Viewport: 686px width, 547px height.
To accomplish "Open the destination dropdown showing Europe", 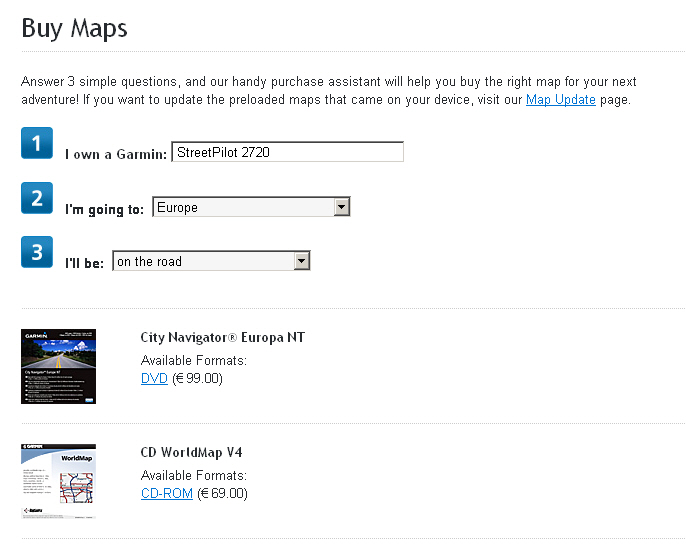I will coord(251,207).
